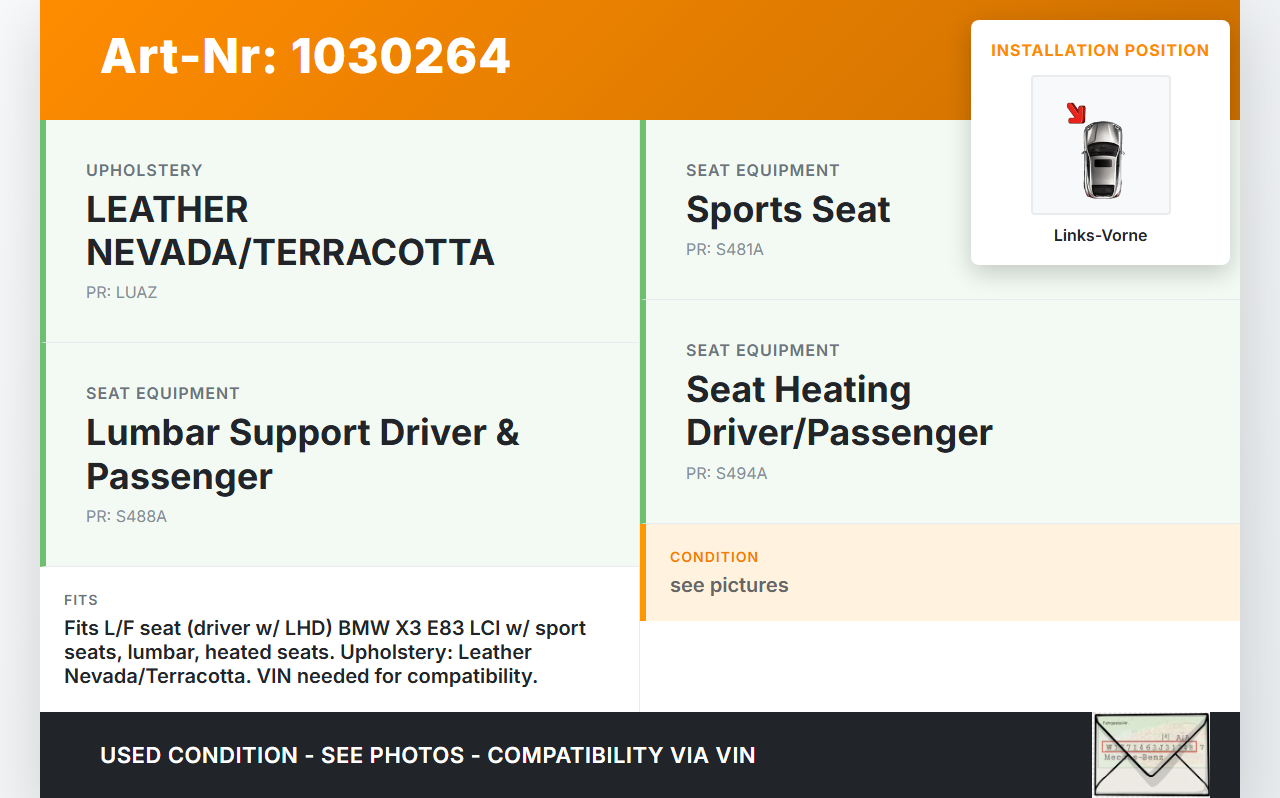Click the red arrow on the car diagram
This screenshot has height=798, width=1280.
pyautogui.click(x=1076, y=113)
